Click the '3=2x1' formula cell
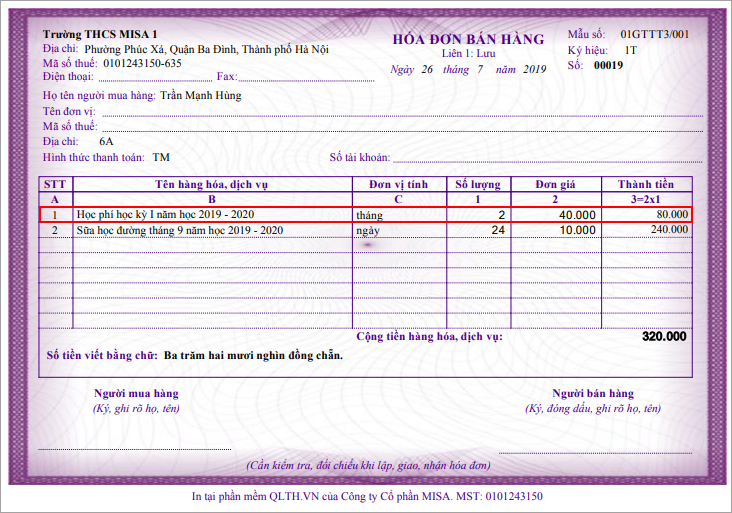The image size is (732, 513). click(646, 199)
